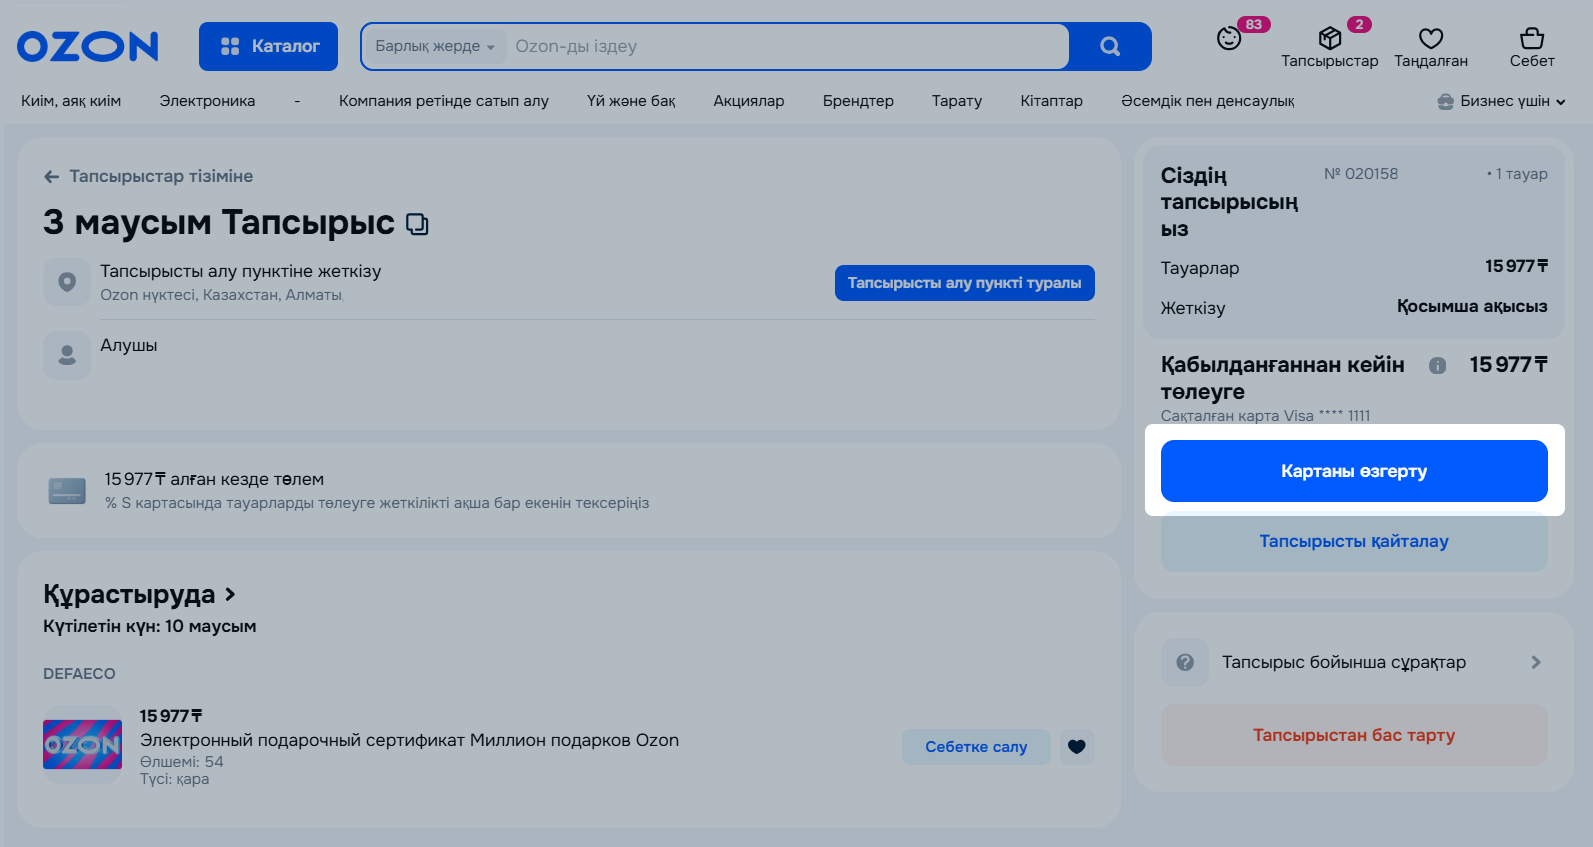Click the magnifier search button
Screen dimensions: 1593x847
tap(1110, 46)
